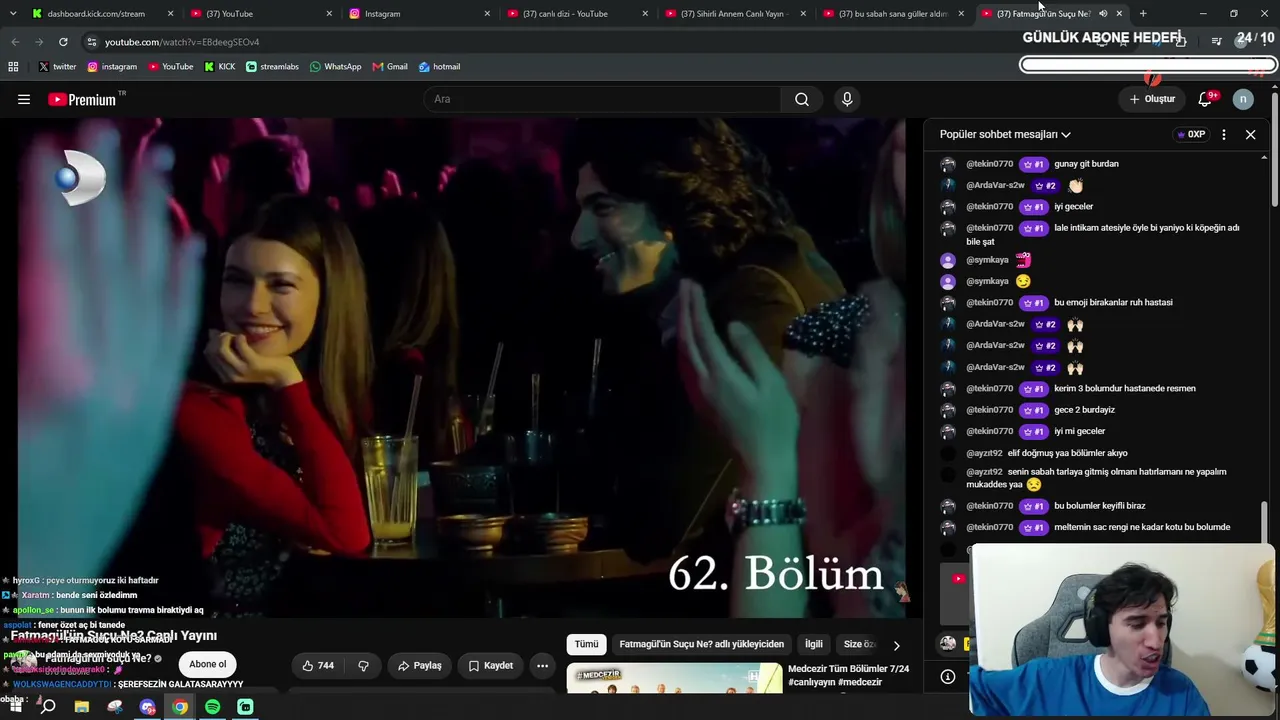Like the video with 744 likes
Viewport: 1280px width, 720px height.
[318, 665]
